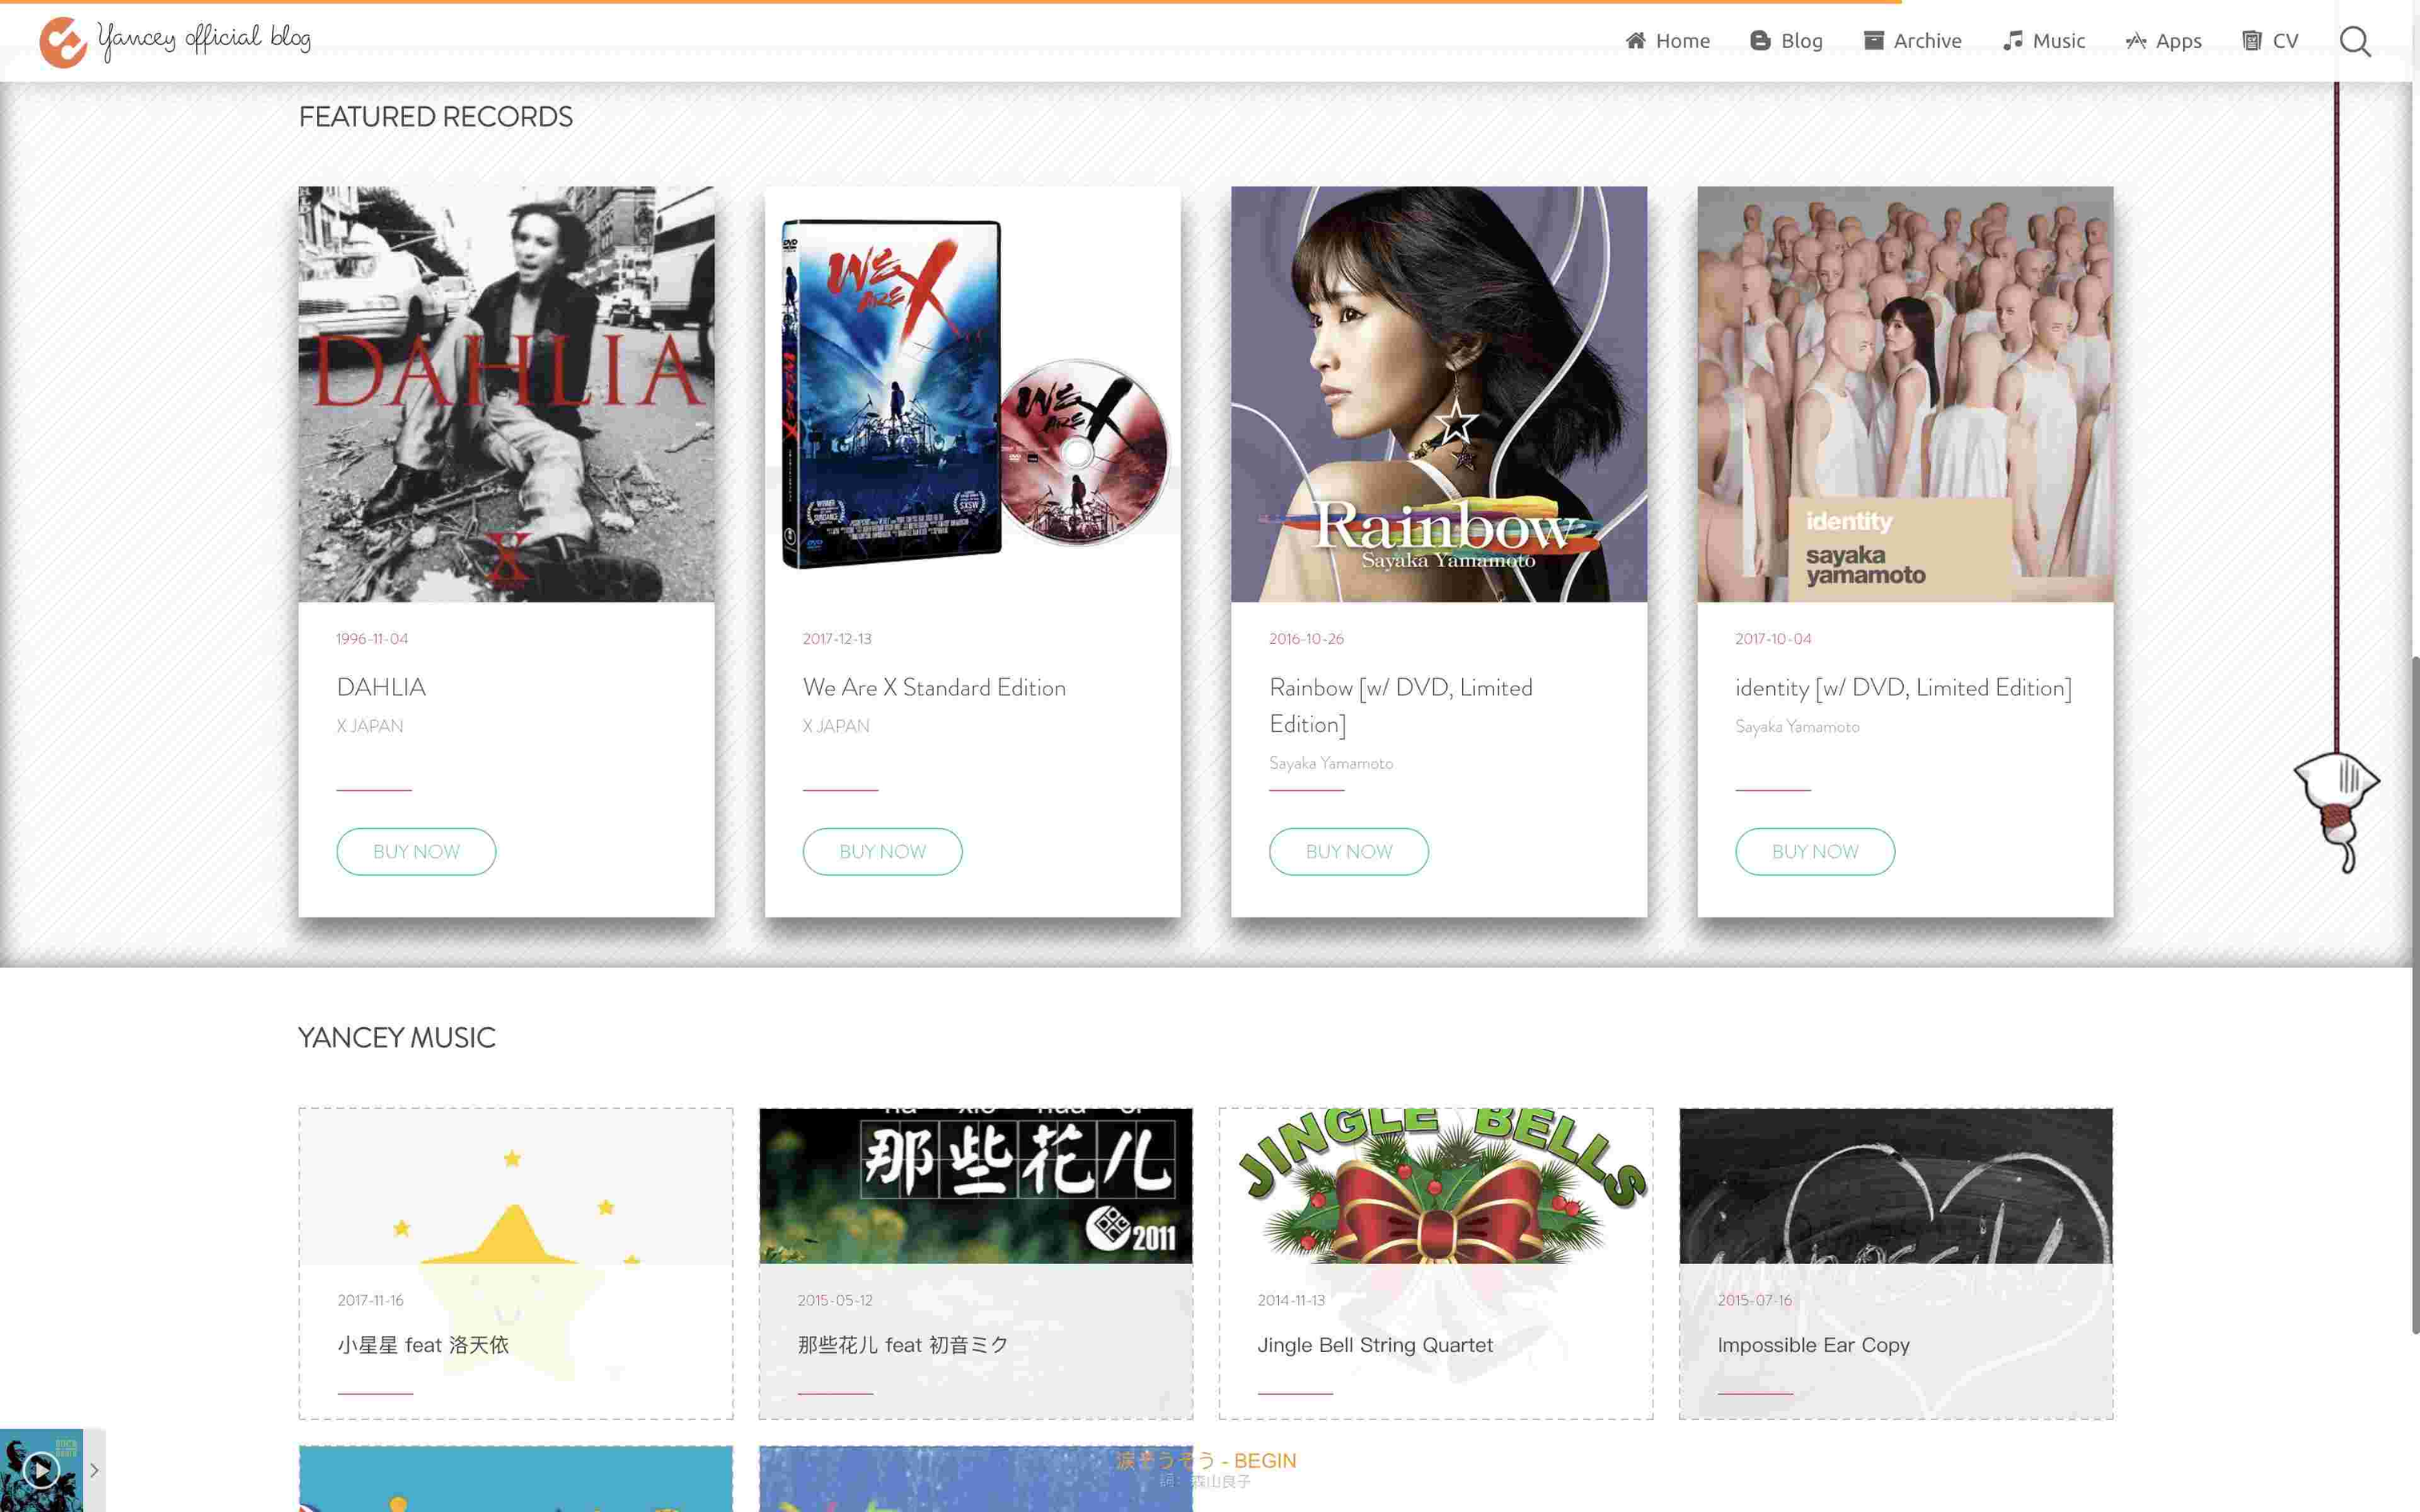Screen dimensions: 2420x1512
Task: Click the X JAPAN artist under DAHLIA
Action: tap(370, 726)
